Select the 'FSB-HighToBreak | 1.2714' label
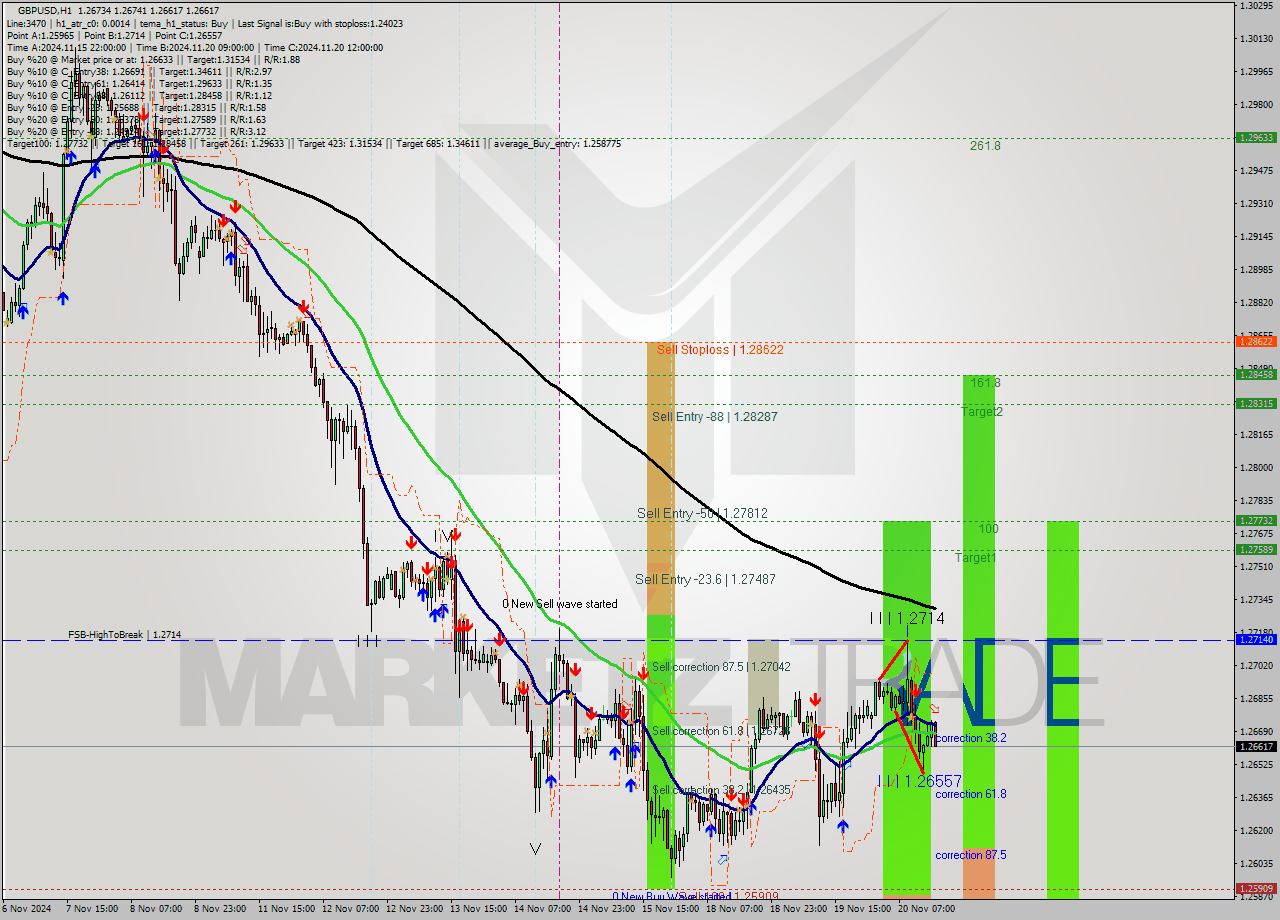This screenshot has height=920, width=1280. click(x=124, y=634)
